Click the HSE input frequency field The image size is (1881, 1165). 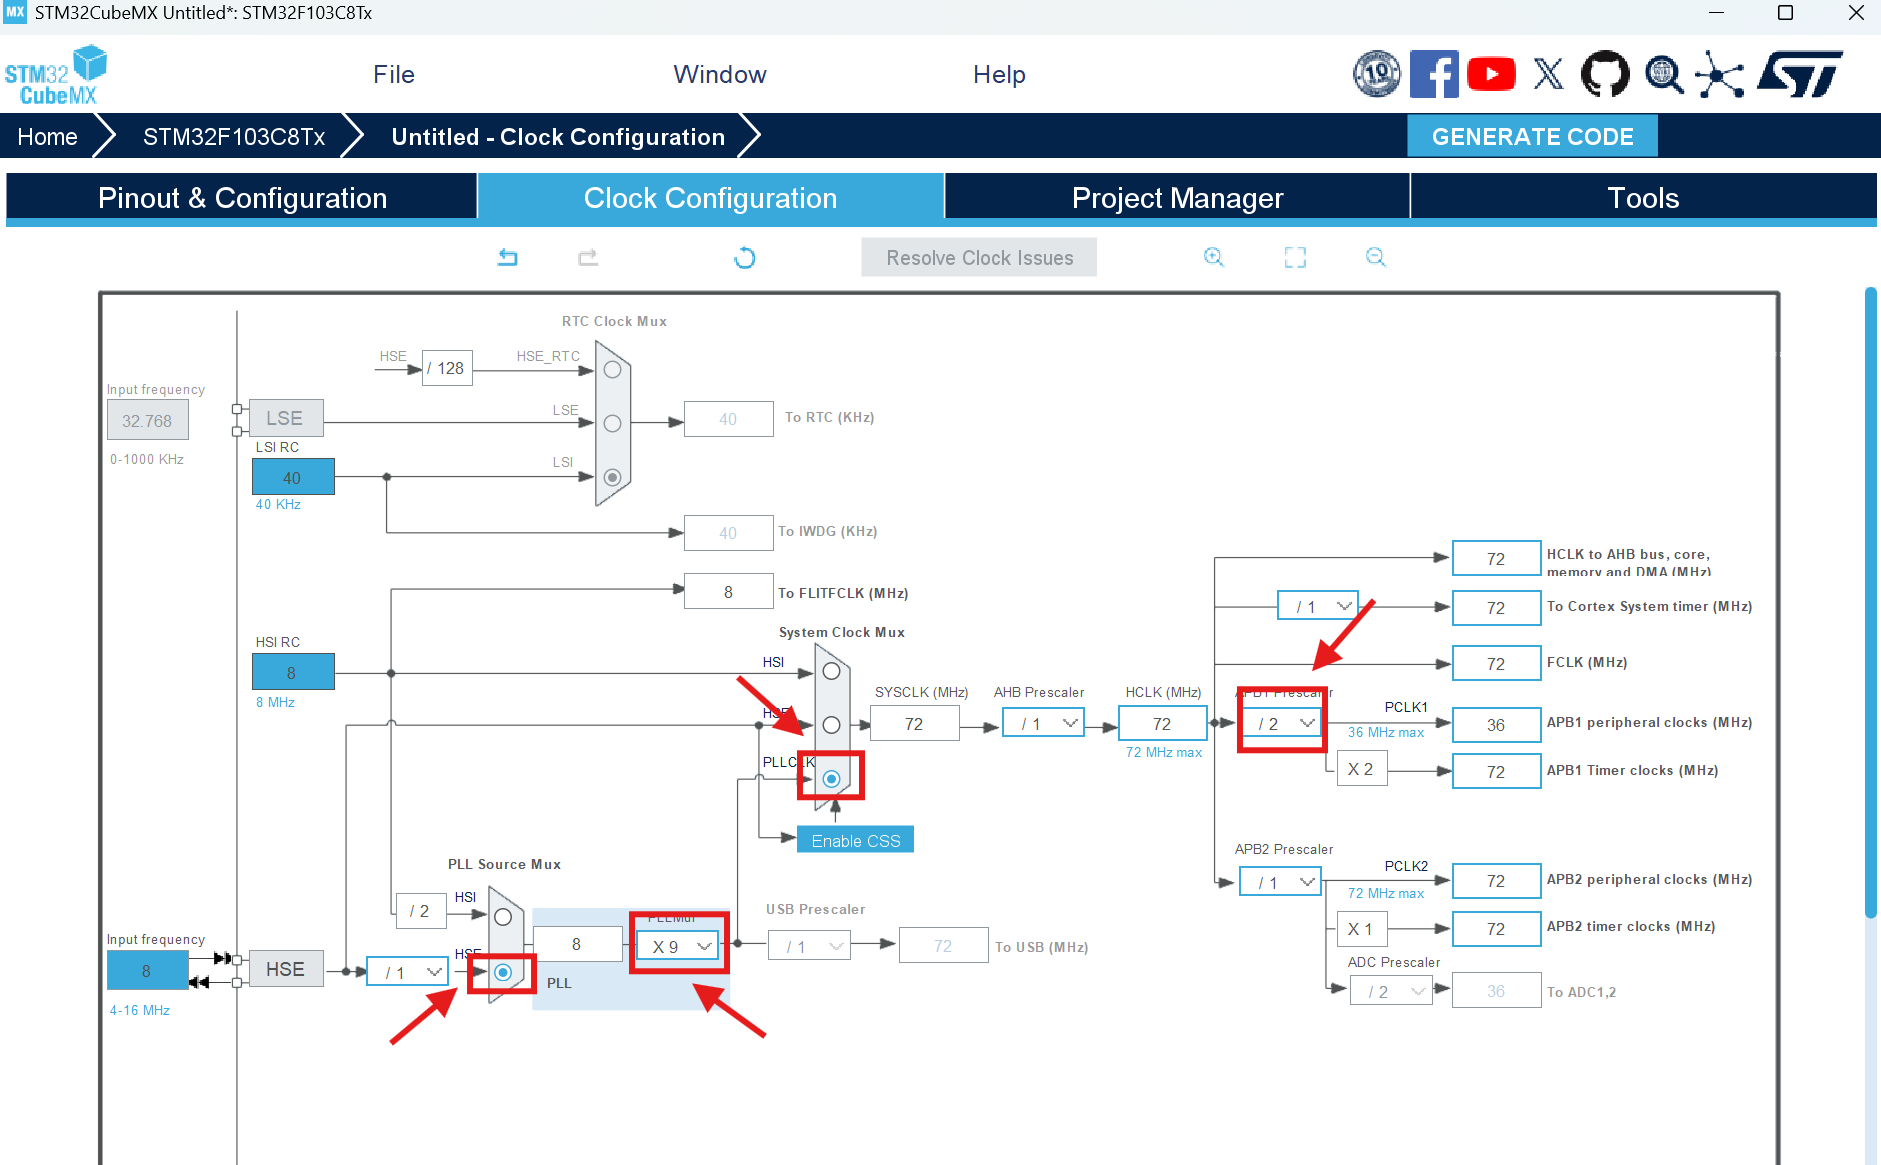click(147, 971)
